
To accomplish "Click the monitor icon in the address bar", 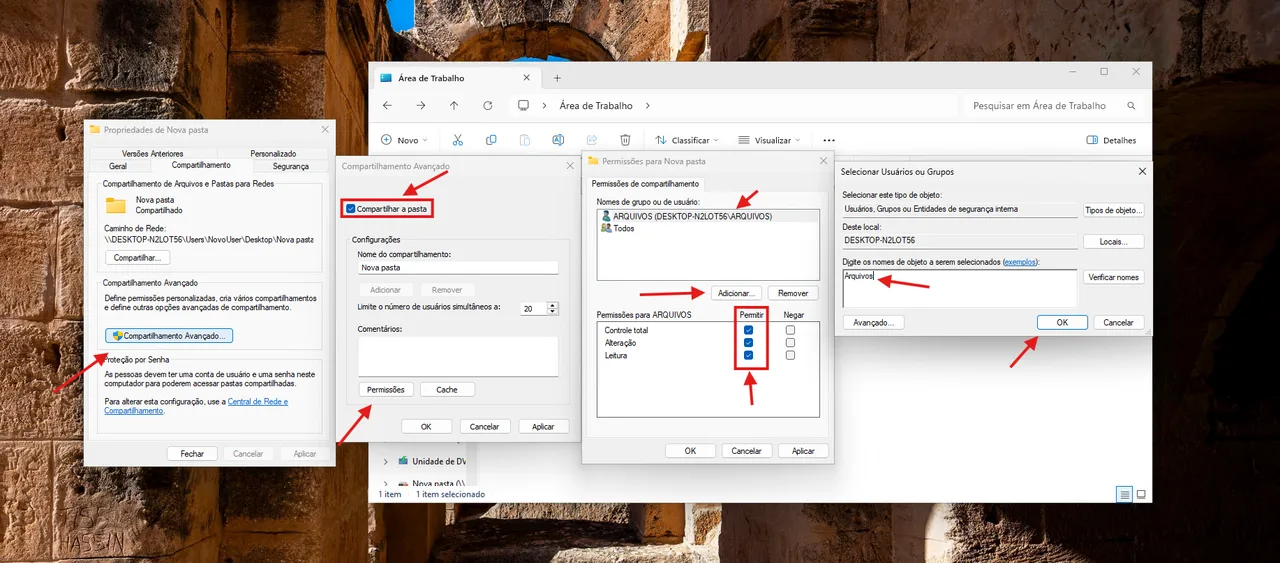I will 523,105.
